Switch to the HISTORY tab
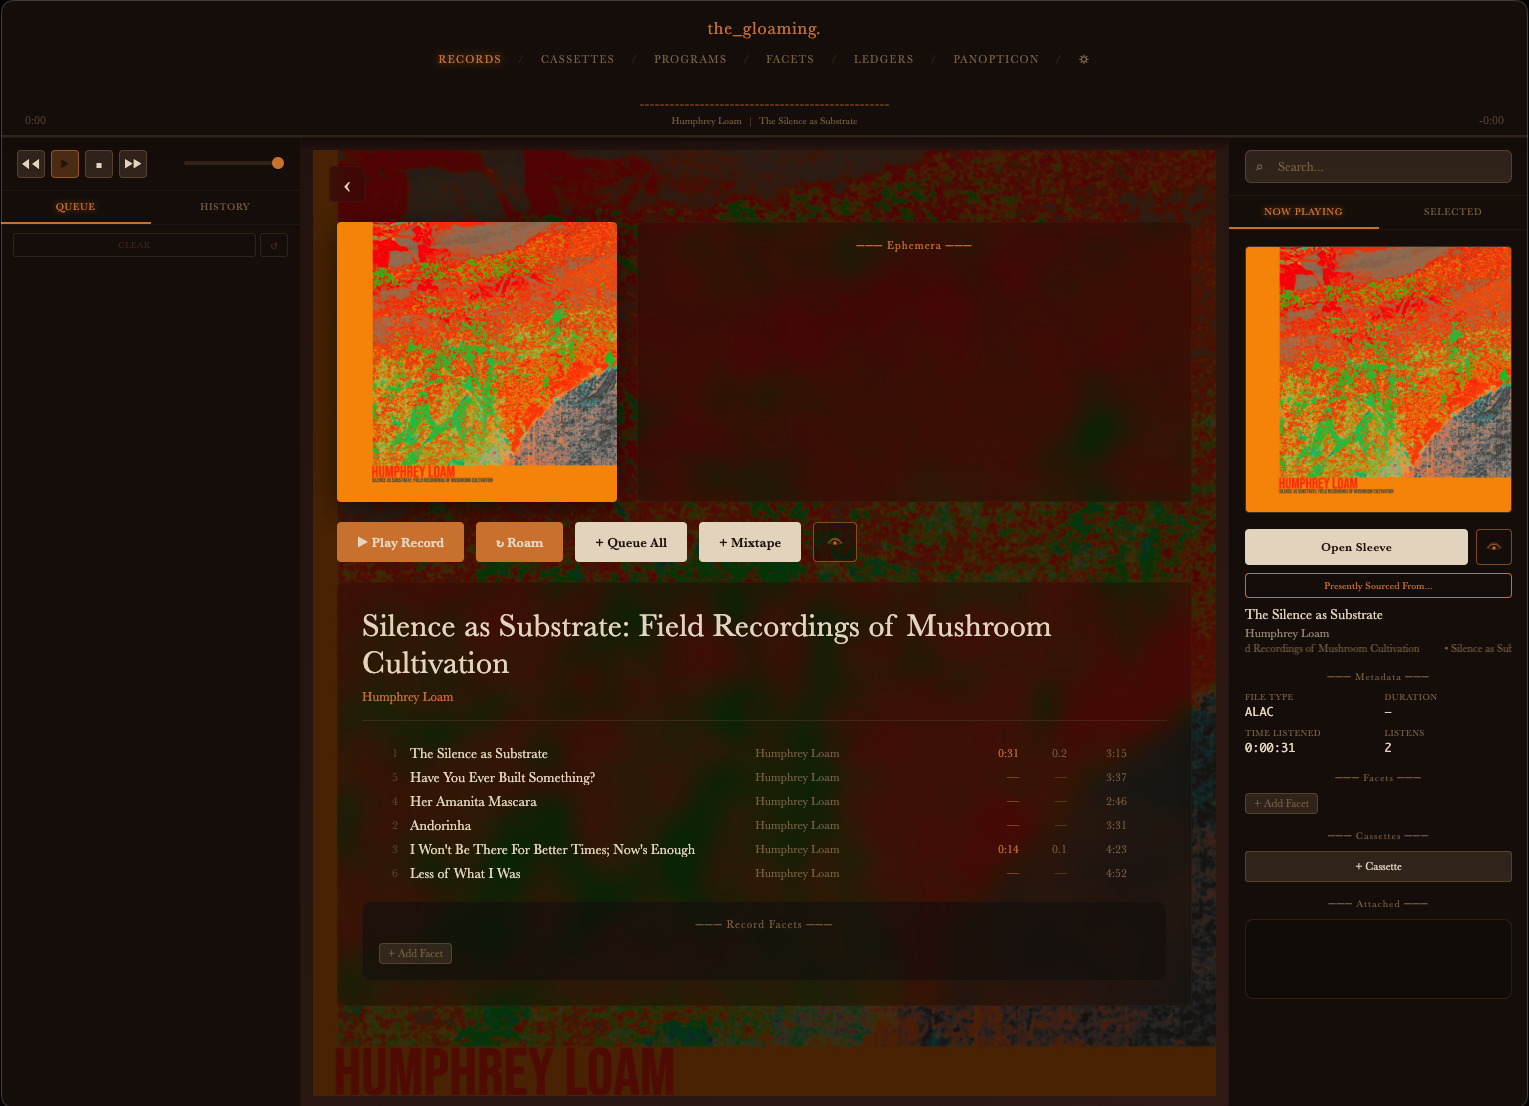 pos(224,207)
